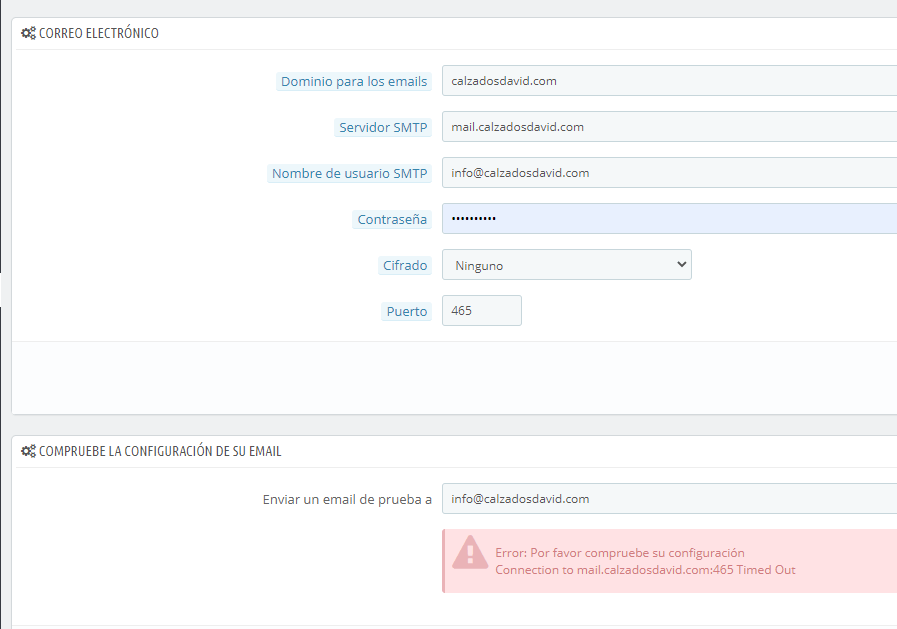Click the test email recipient field
Screen dimensions: 897x629
pos(669,499)
